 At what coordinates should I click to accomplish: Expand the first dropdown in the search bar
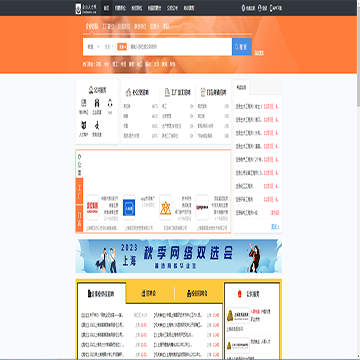pos(93,47)
